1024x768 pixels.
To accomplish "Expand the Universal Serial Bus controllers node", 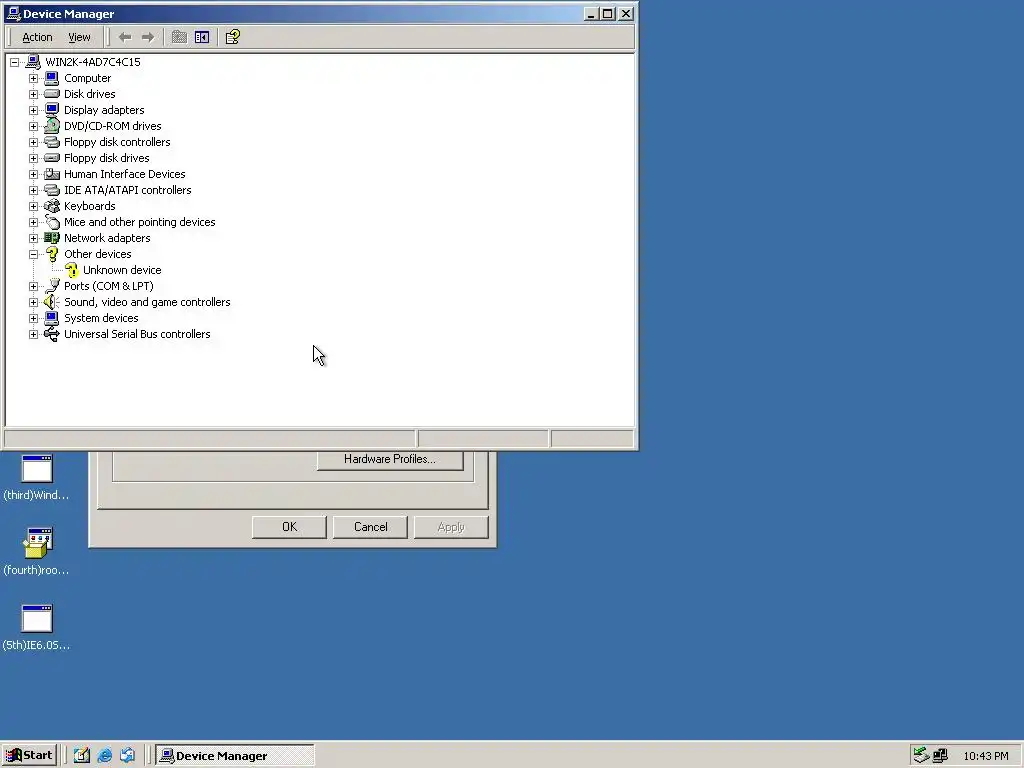I will coord(33,334).
